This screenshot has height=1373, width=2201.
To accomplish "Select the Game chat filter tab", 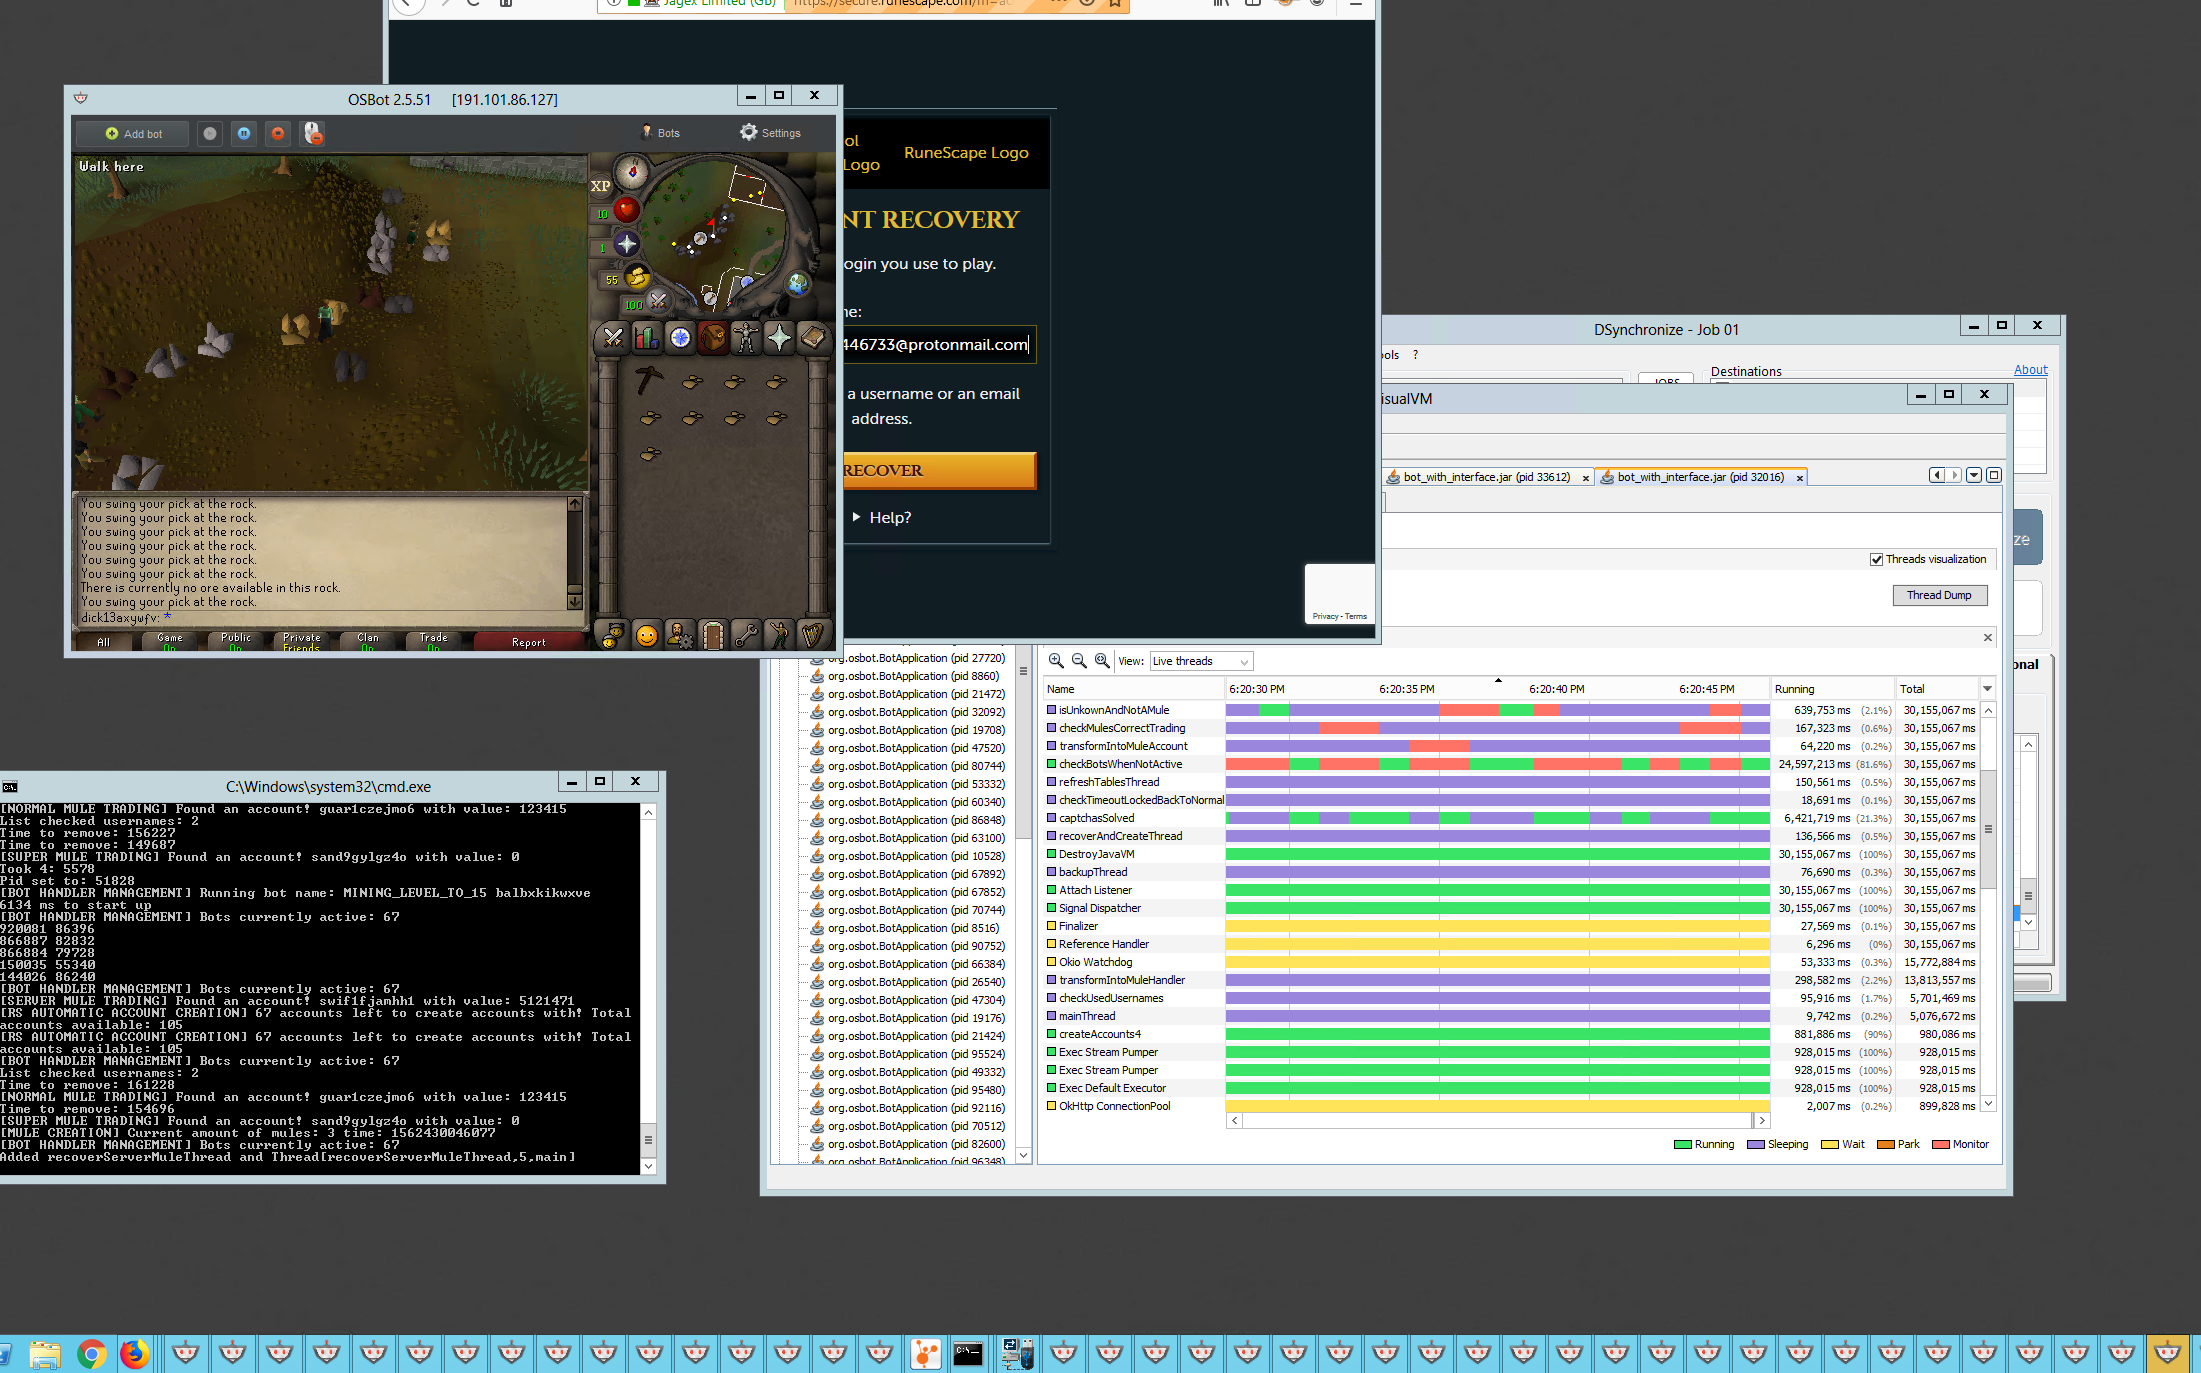I will [169, 641].
